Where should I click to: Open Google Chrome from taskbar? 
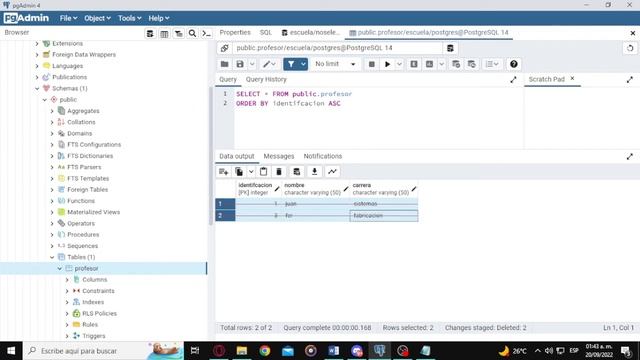point(264,351)
